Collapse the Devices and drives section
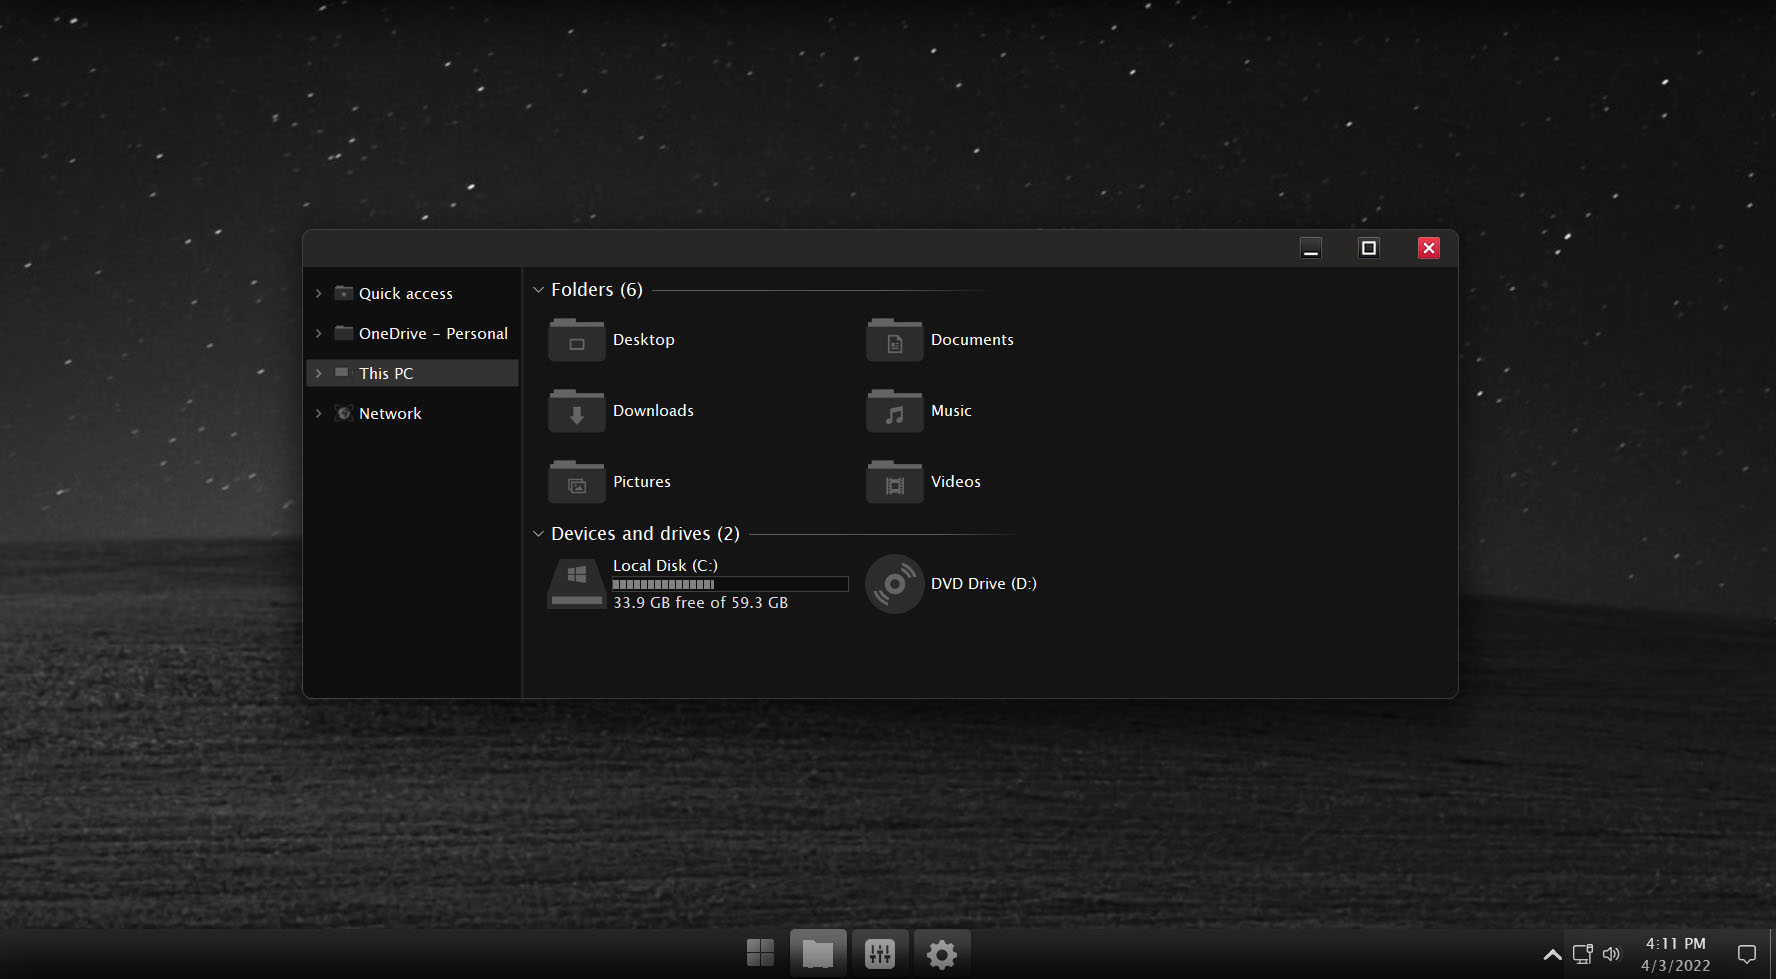Screen dimensions: 1776x979 tap(538, 533)
